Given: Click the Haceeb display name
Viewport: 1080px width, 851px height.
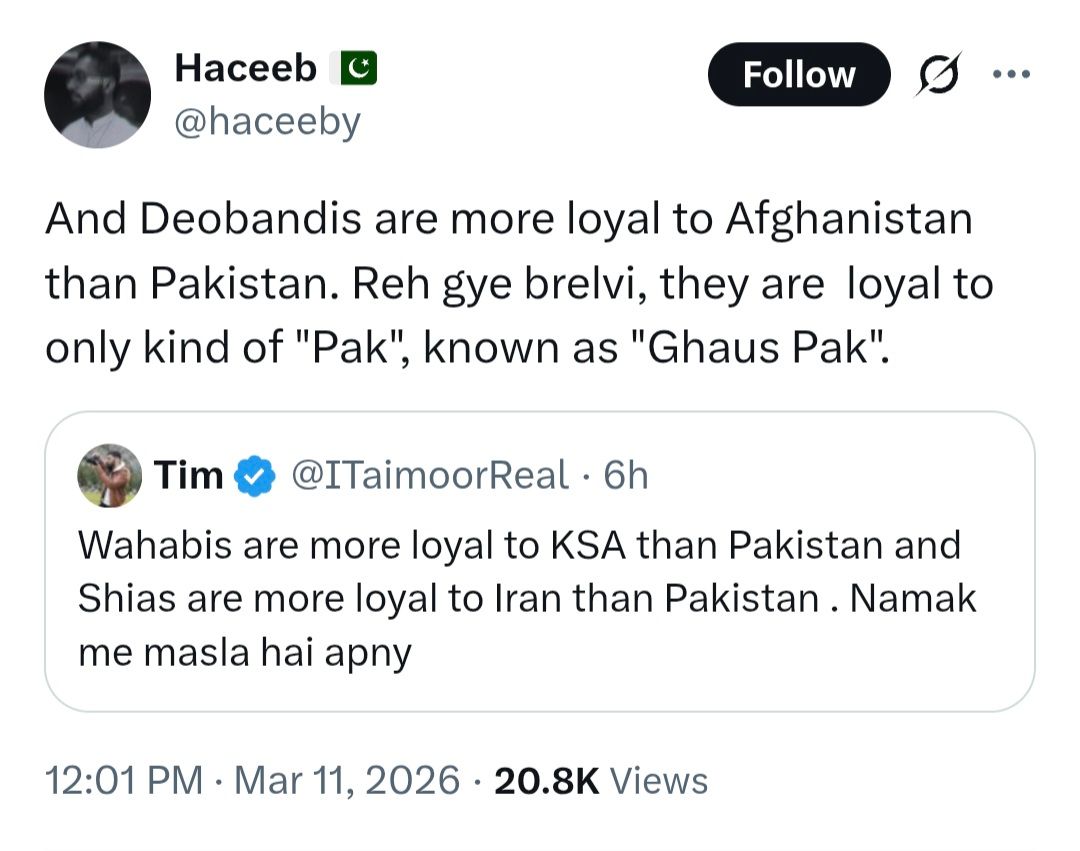Looking at the screenshot, I should 245,69.
